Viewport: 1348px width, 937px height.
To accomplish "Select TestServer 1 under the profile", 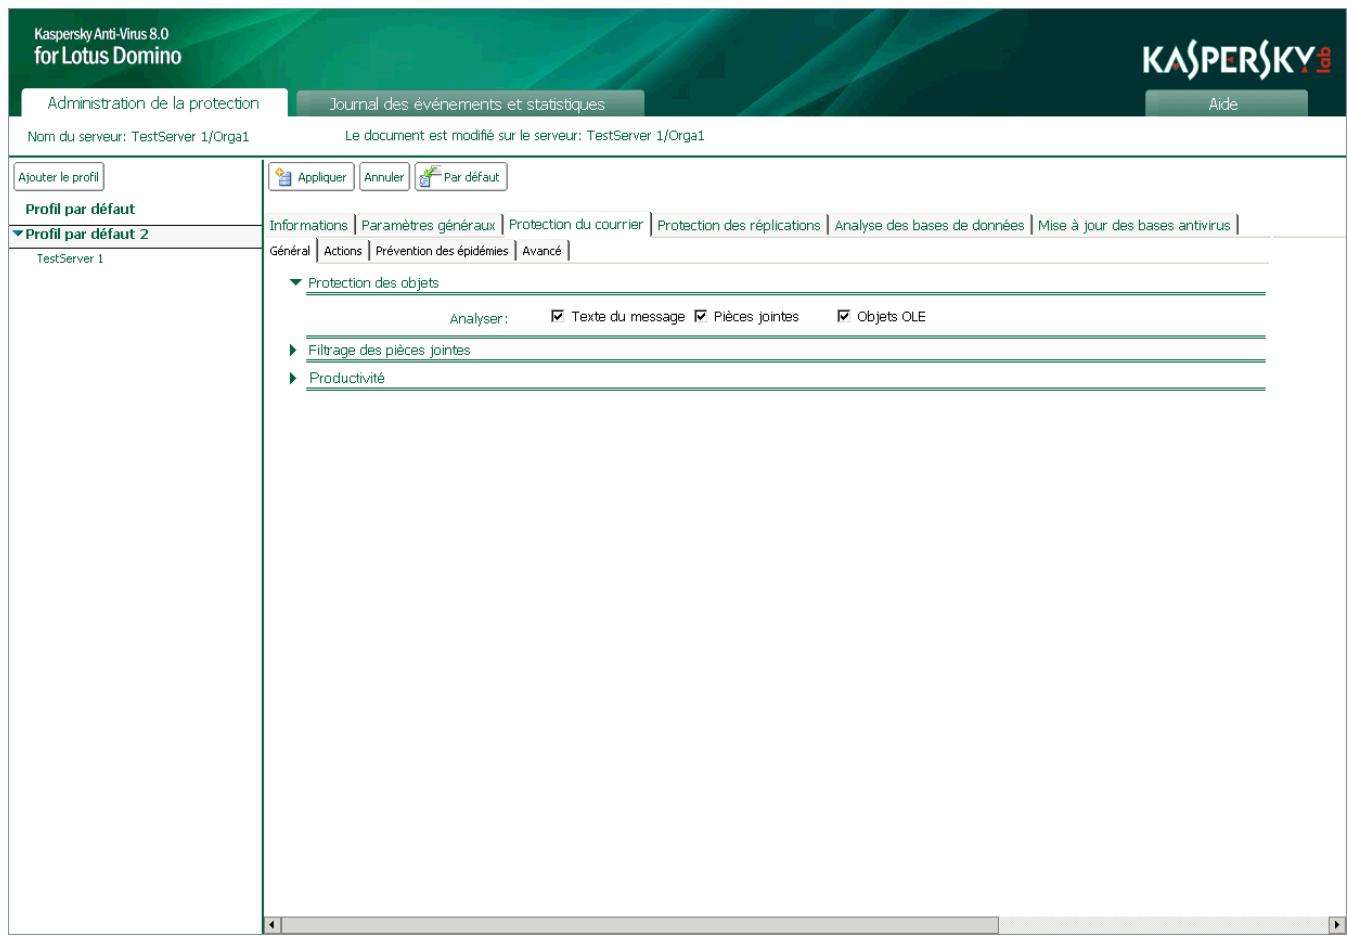I will [x=70, y=258].
